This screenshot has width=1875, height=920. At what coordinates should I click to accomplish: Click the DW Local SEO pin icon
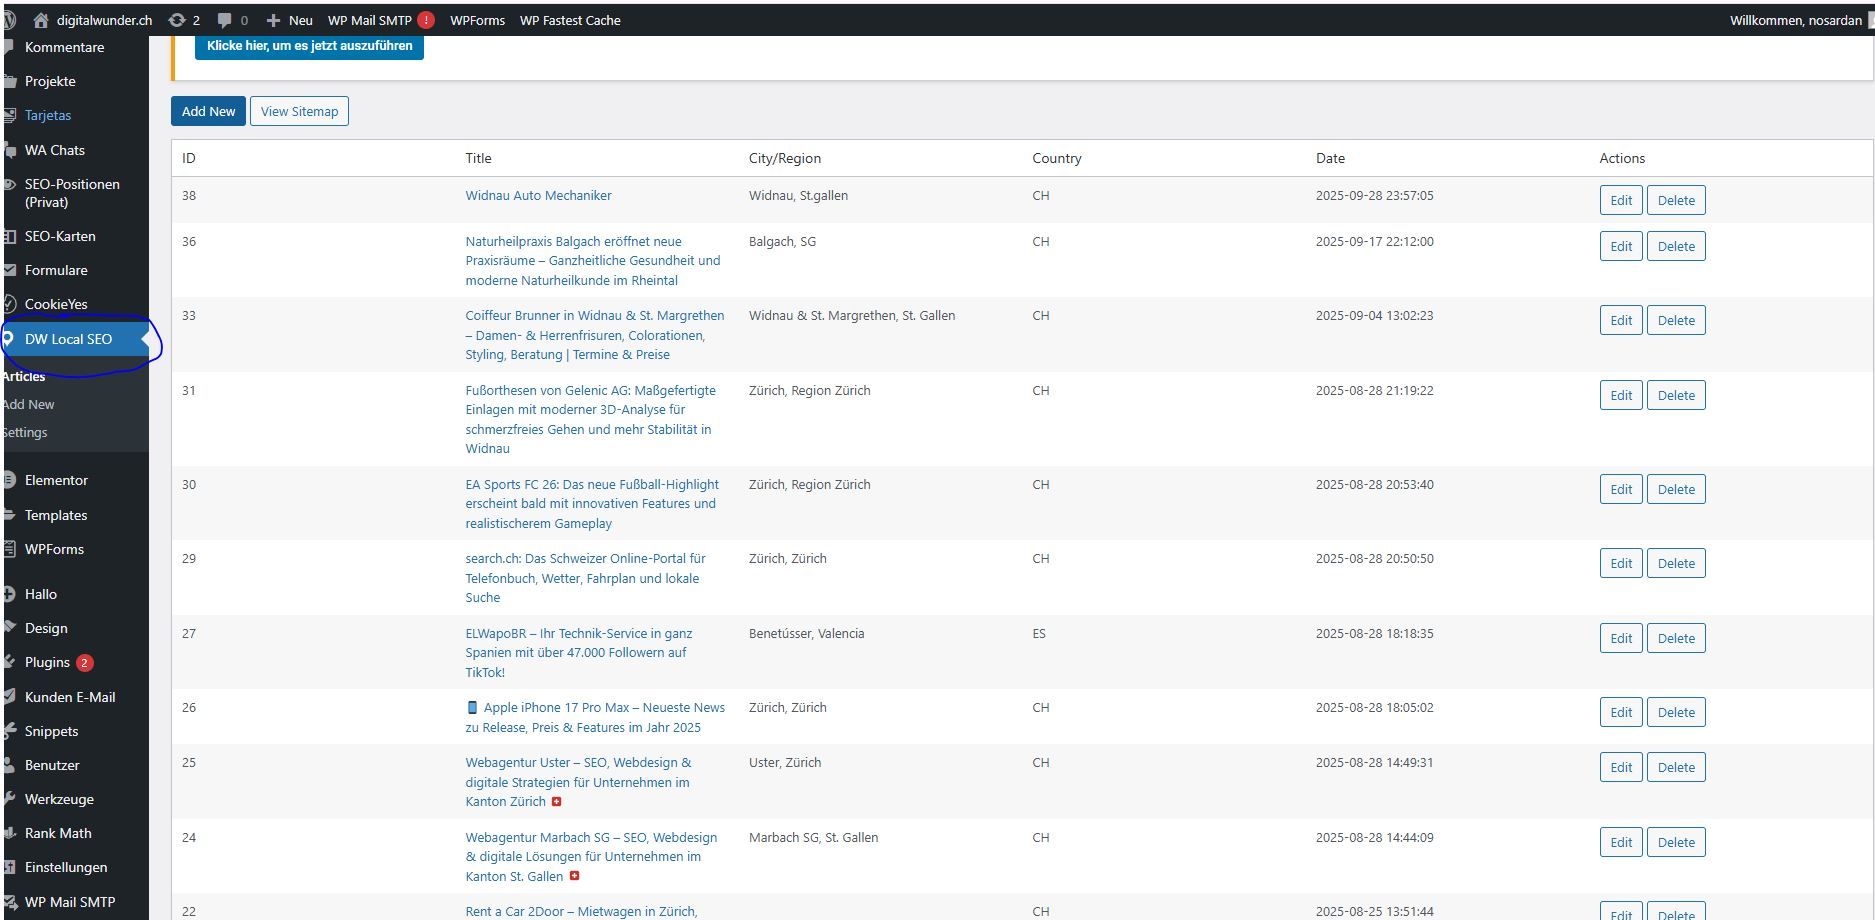point(9,339)
